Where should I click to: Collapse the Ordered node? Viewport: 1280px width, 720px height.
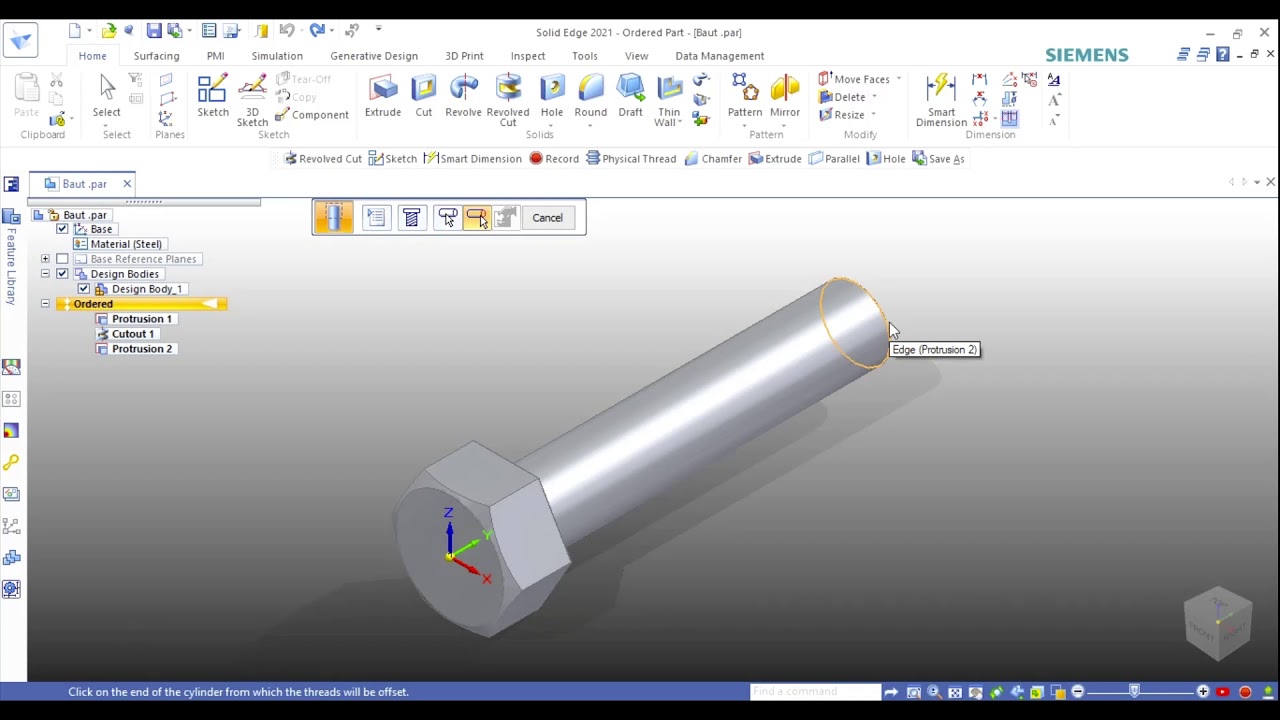click(x=45, y=304)
